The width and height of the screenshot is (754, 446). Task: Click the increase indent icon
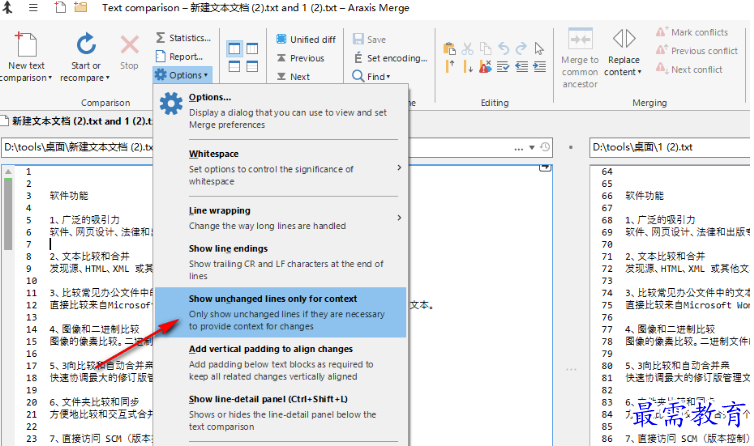(x=540, y=66)
